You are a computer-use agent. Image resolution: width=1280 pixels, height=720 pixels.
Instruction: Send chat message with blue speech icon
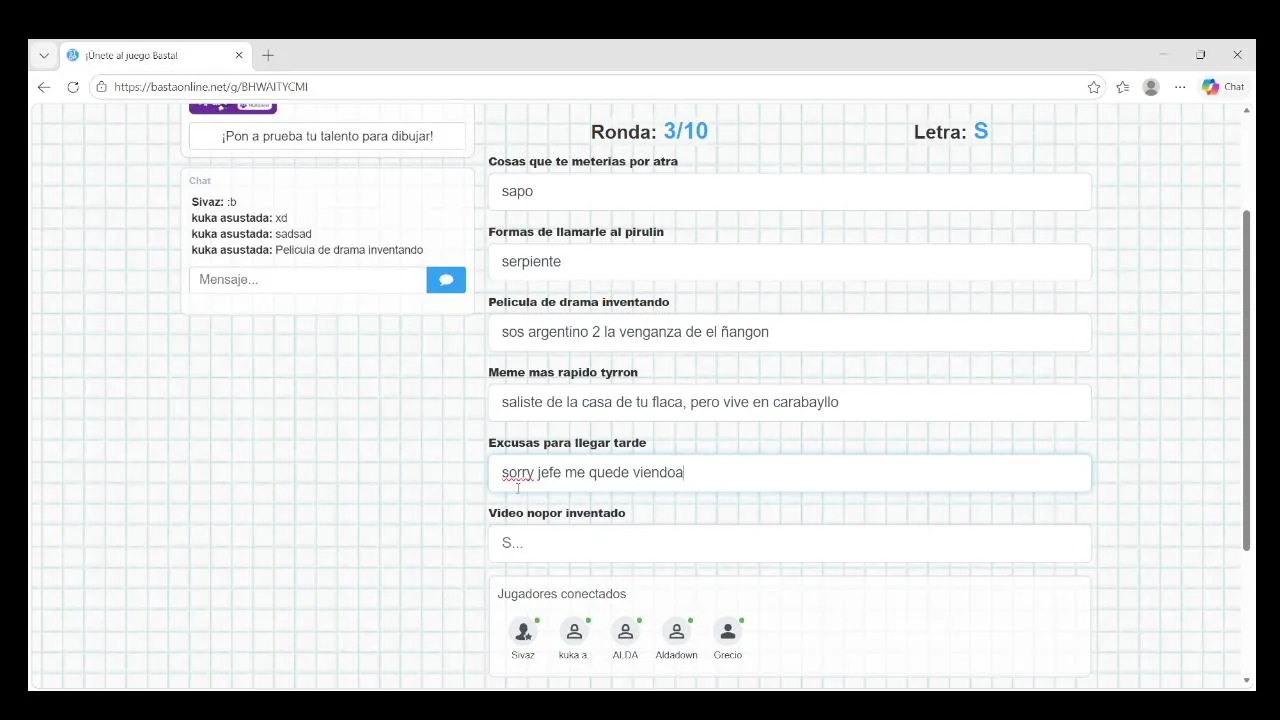[x=446, y=280]
